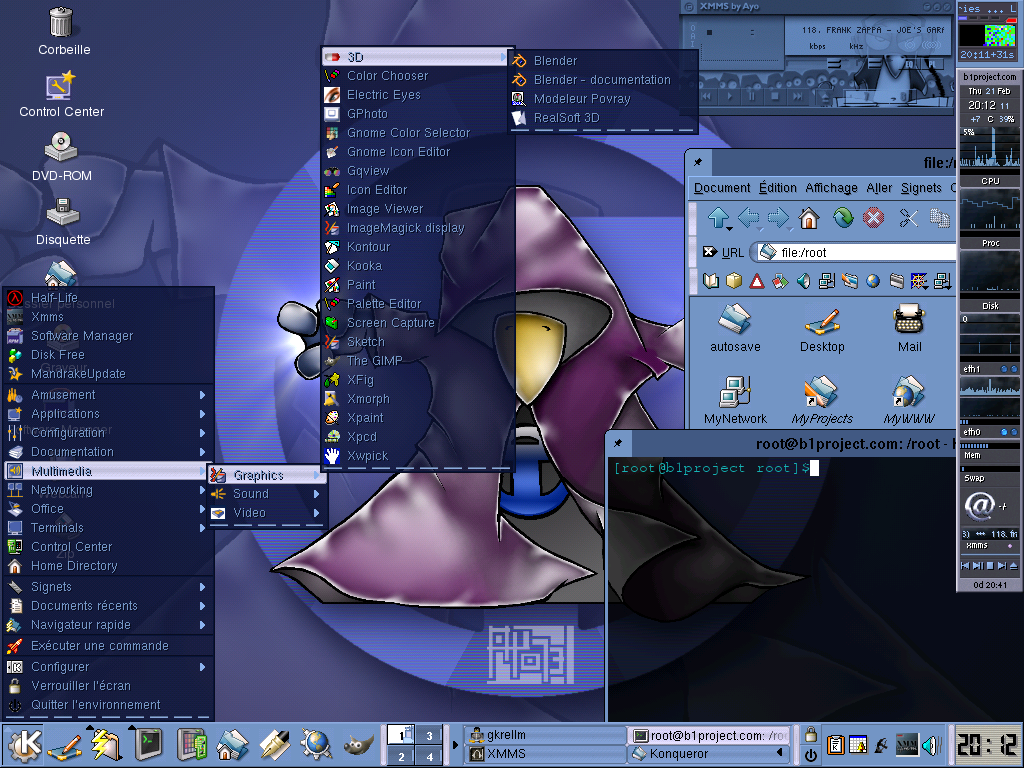Click Exécuter une commande entry
The height and width of the screenshot is (768, 1024).
coord(108,646)
